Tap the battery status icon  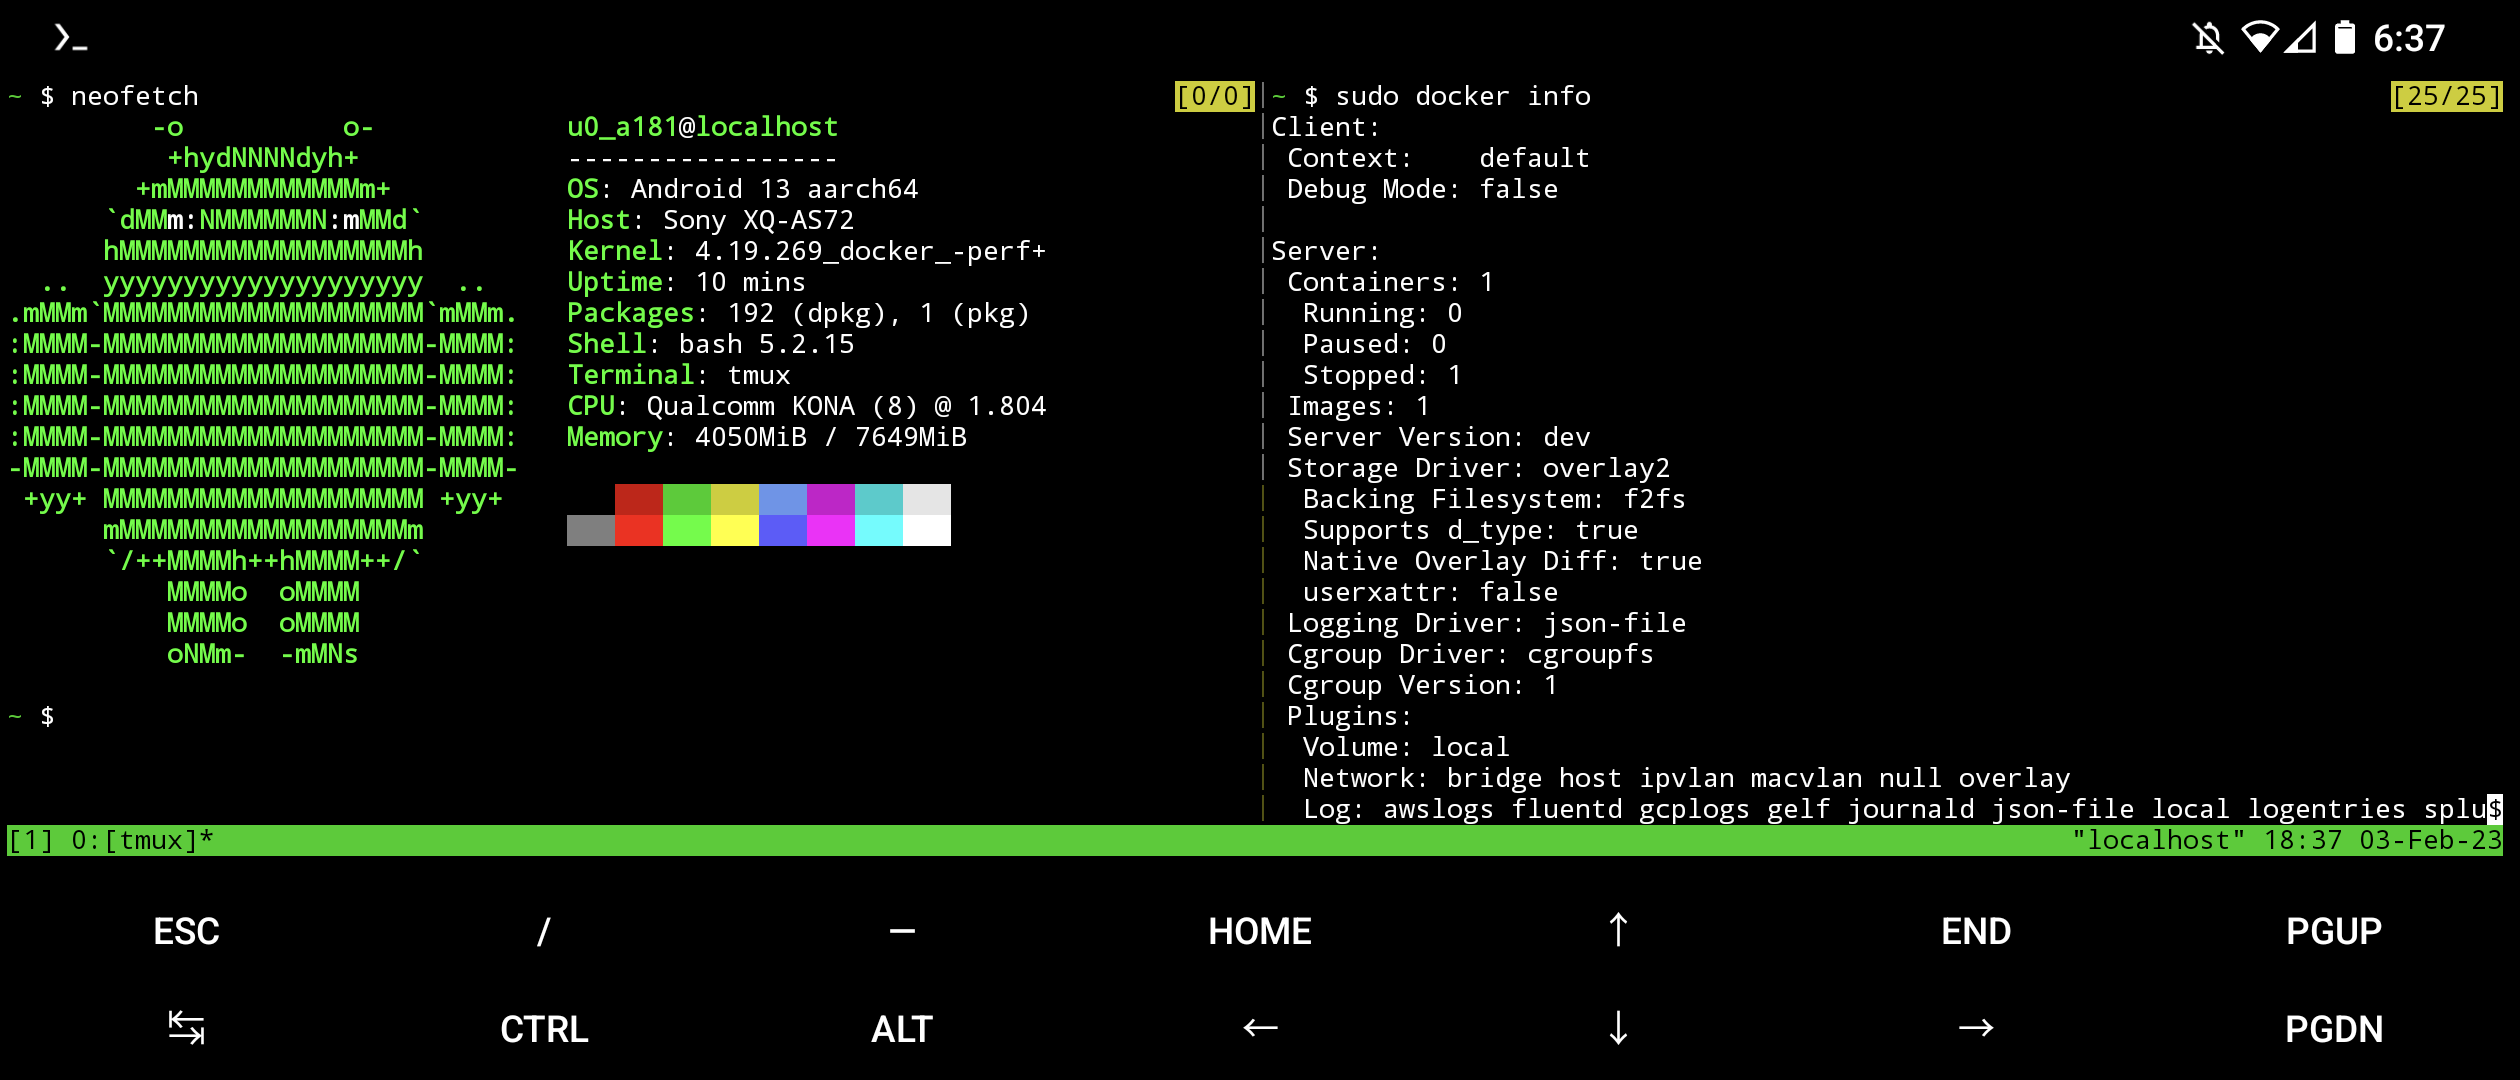[2344, 38]
